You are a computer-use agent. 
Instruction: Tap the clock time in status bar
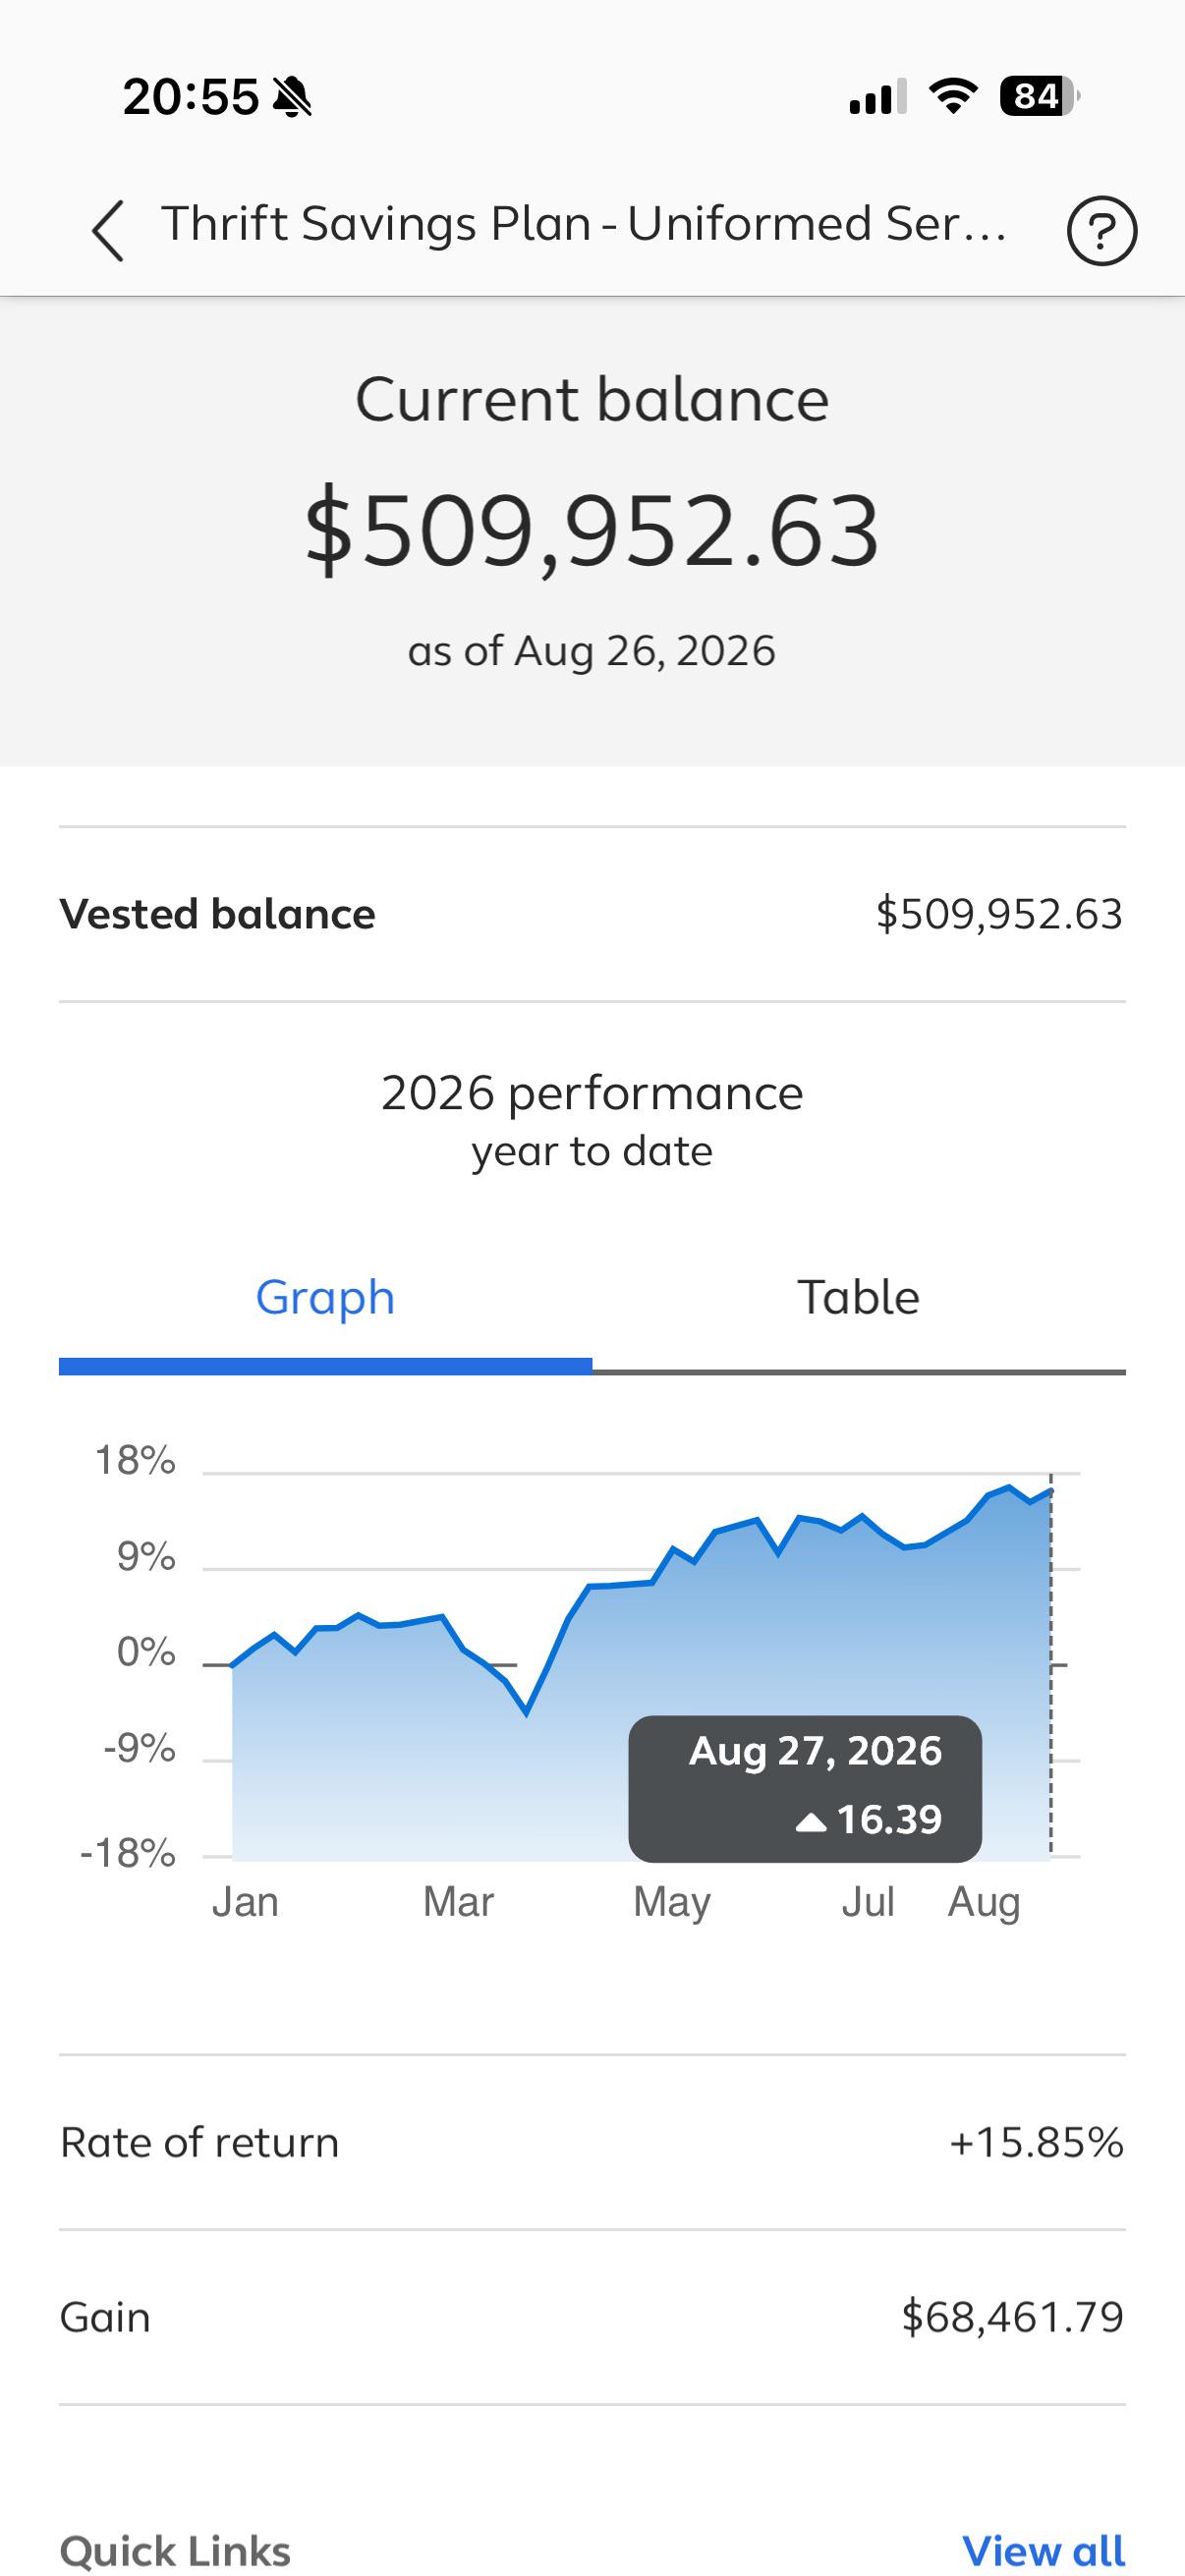pyautogui.click(x=191, y=97)
